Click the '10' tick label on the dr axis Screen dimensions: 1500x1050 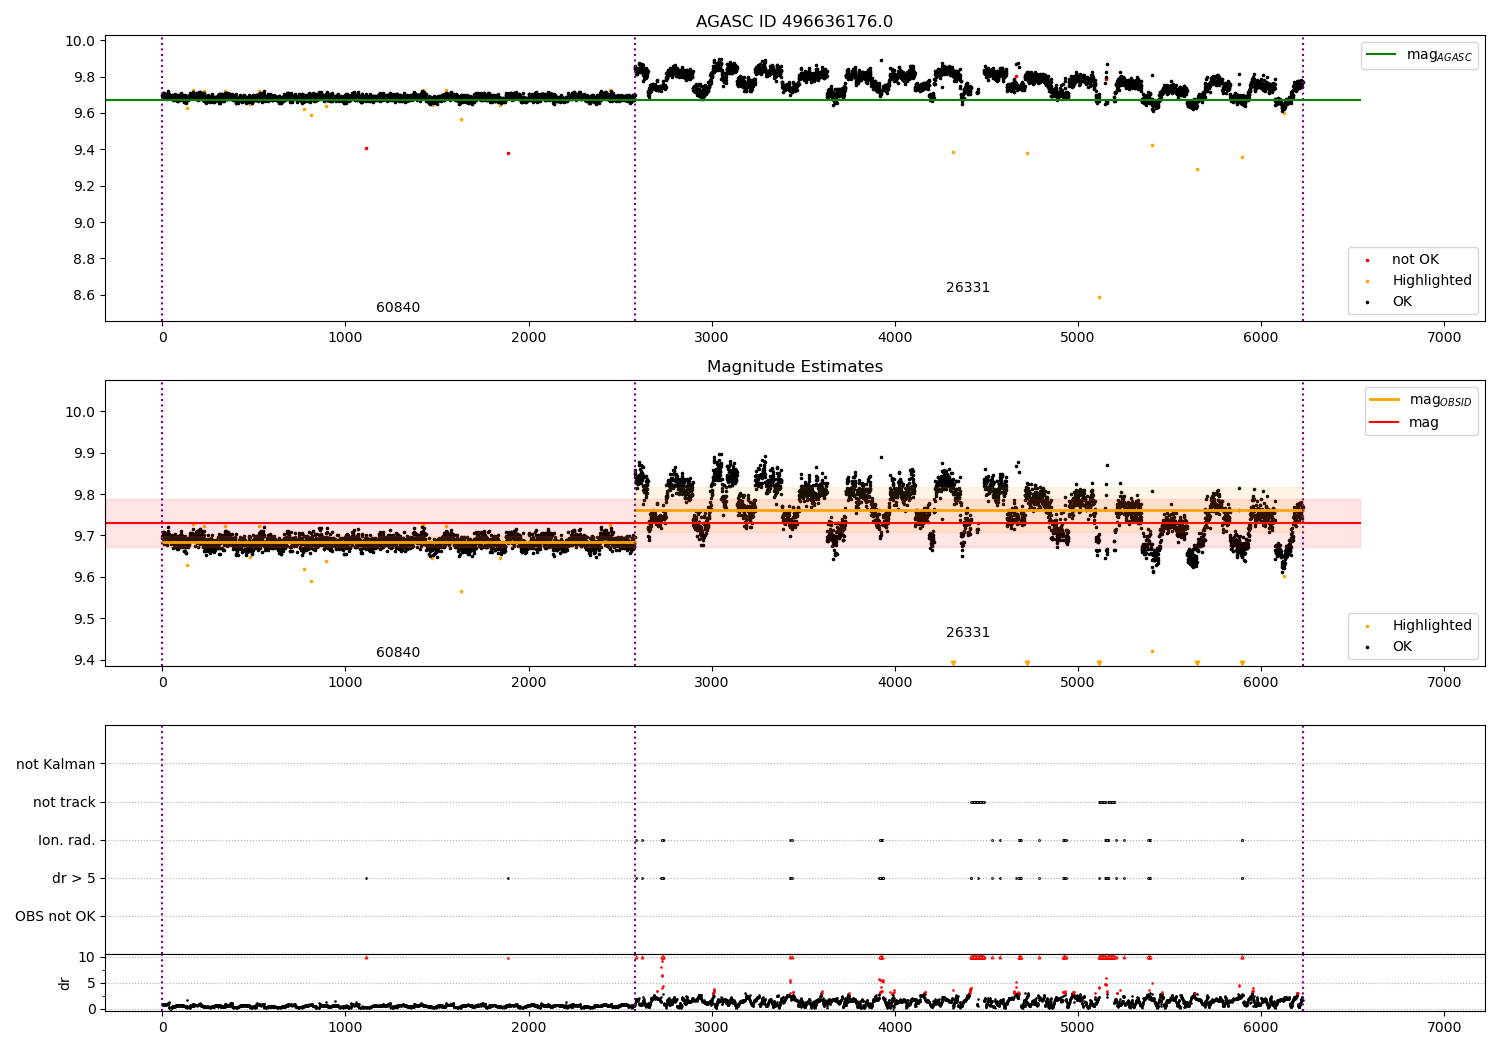pos(87,957)
